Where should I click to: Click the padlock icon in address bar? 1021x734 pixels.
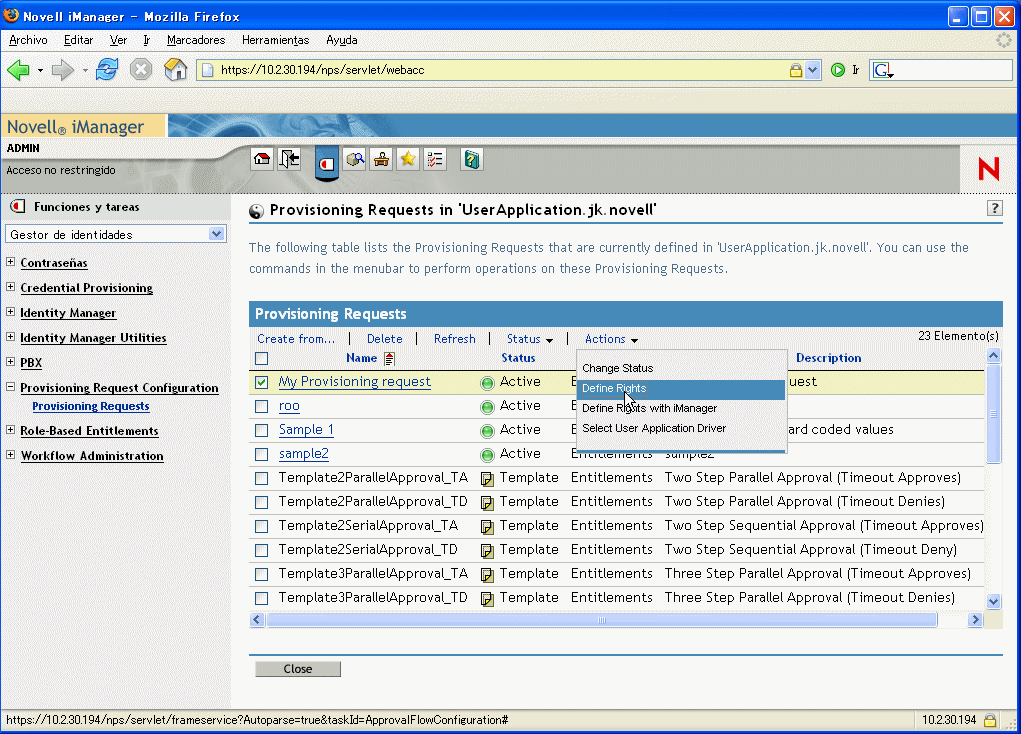pos(795,70)
